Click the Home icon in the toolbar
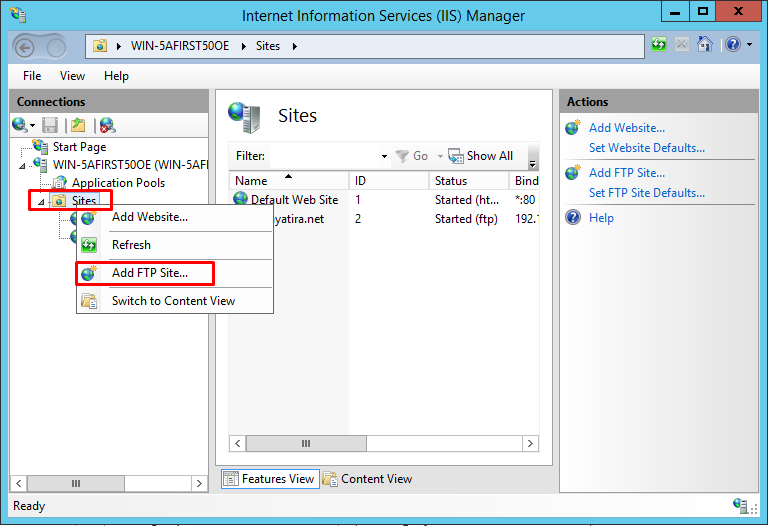This screenshot has height=526, width=768. click(705, 45)
